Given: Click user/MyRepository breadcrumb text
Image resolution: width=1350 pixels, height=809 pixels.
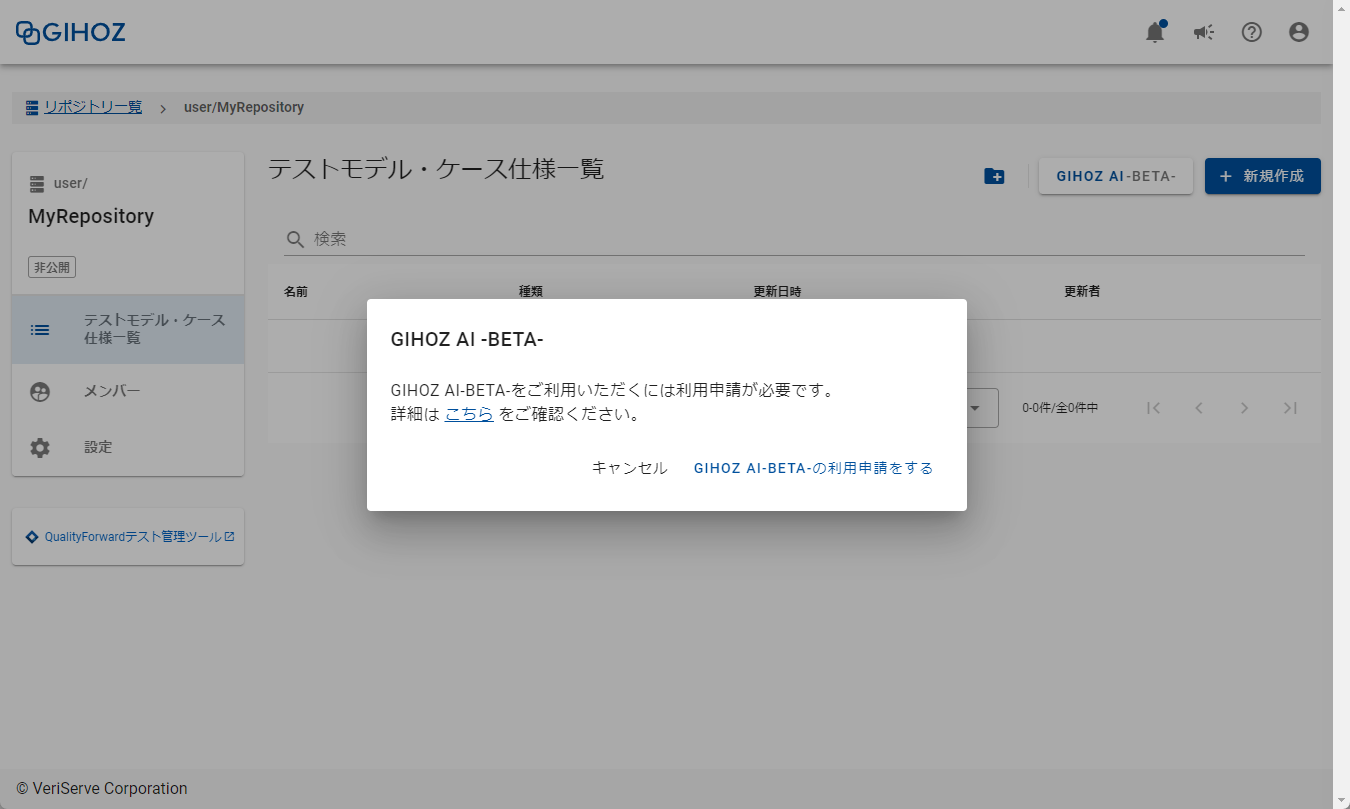Looking at the screenshot, I should tap(244, 107).
